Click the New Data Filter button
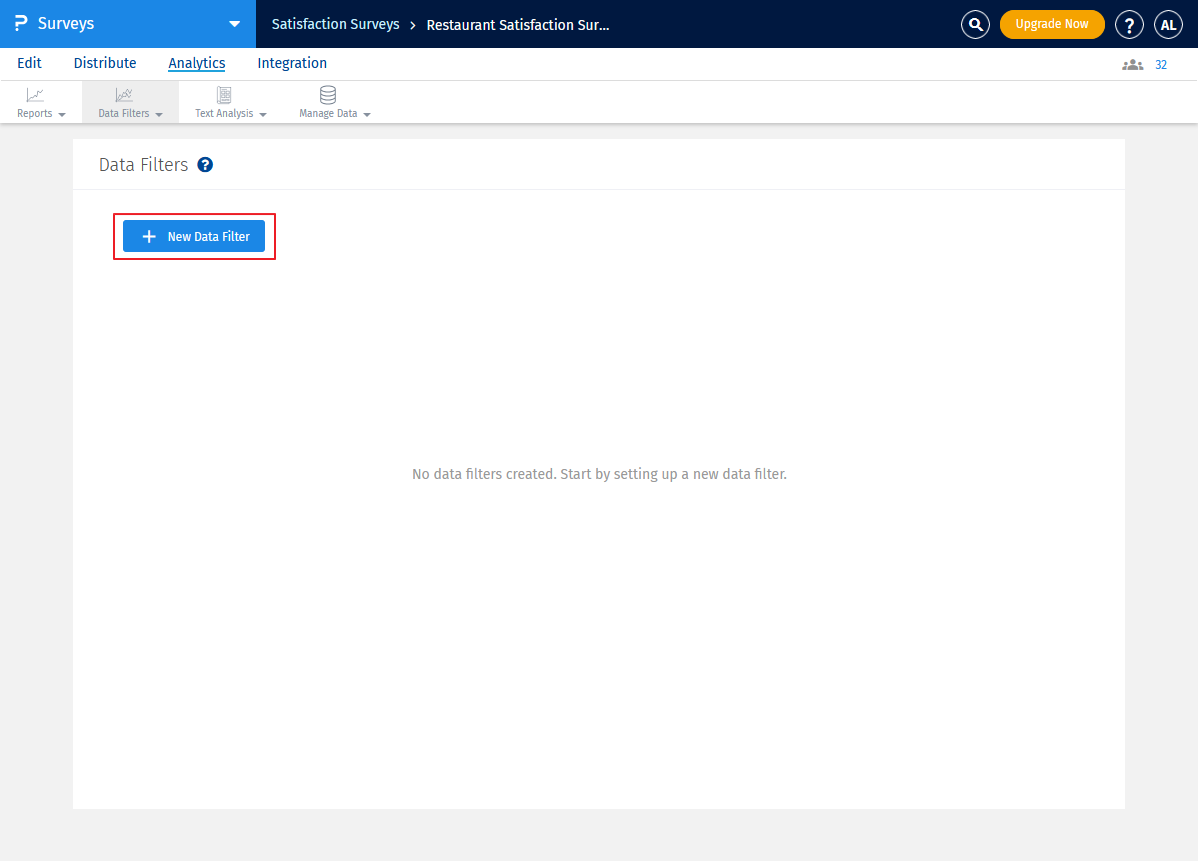This screenshot has width=1198, height=861. [194, 236]
